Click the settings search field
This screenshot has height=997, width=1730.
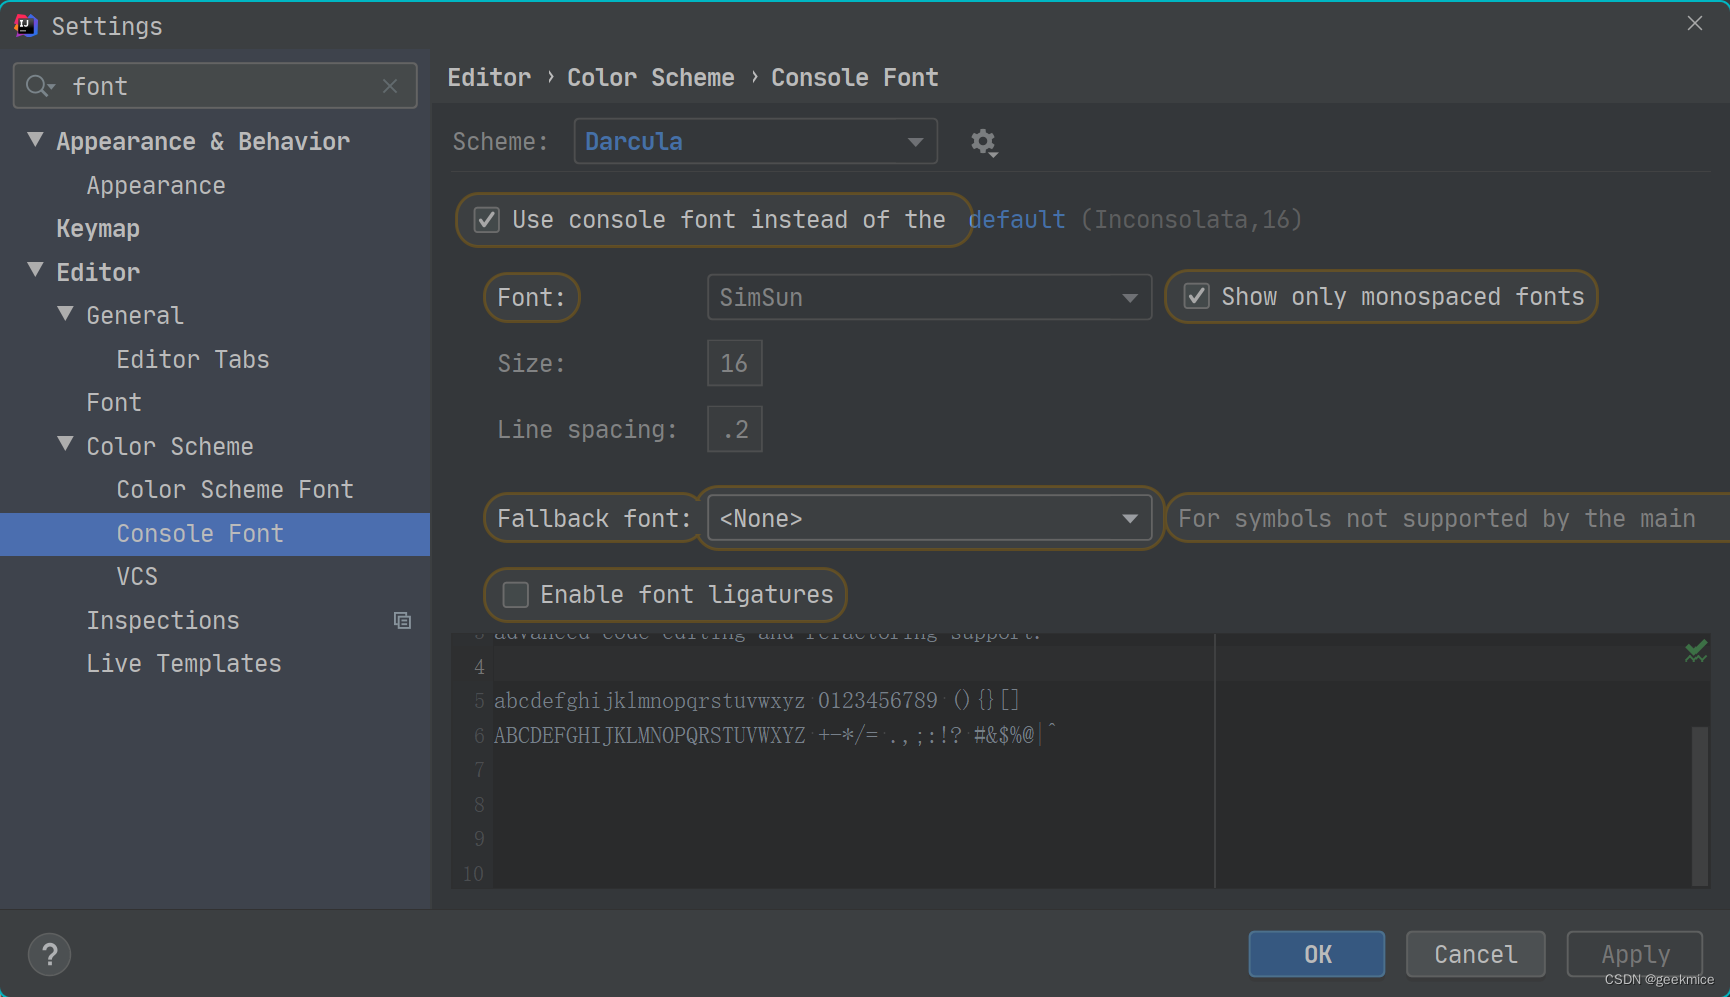click(x=215, y=86)
